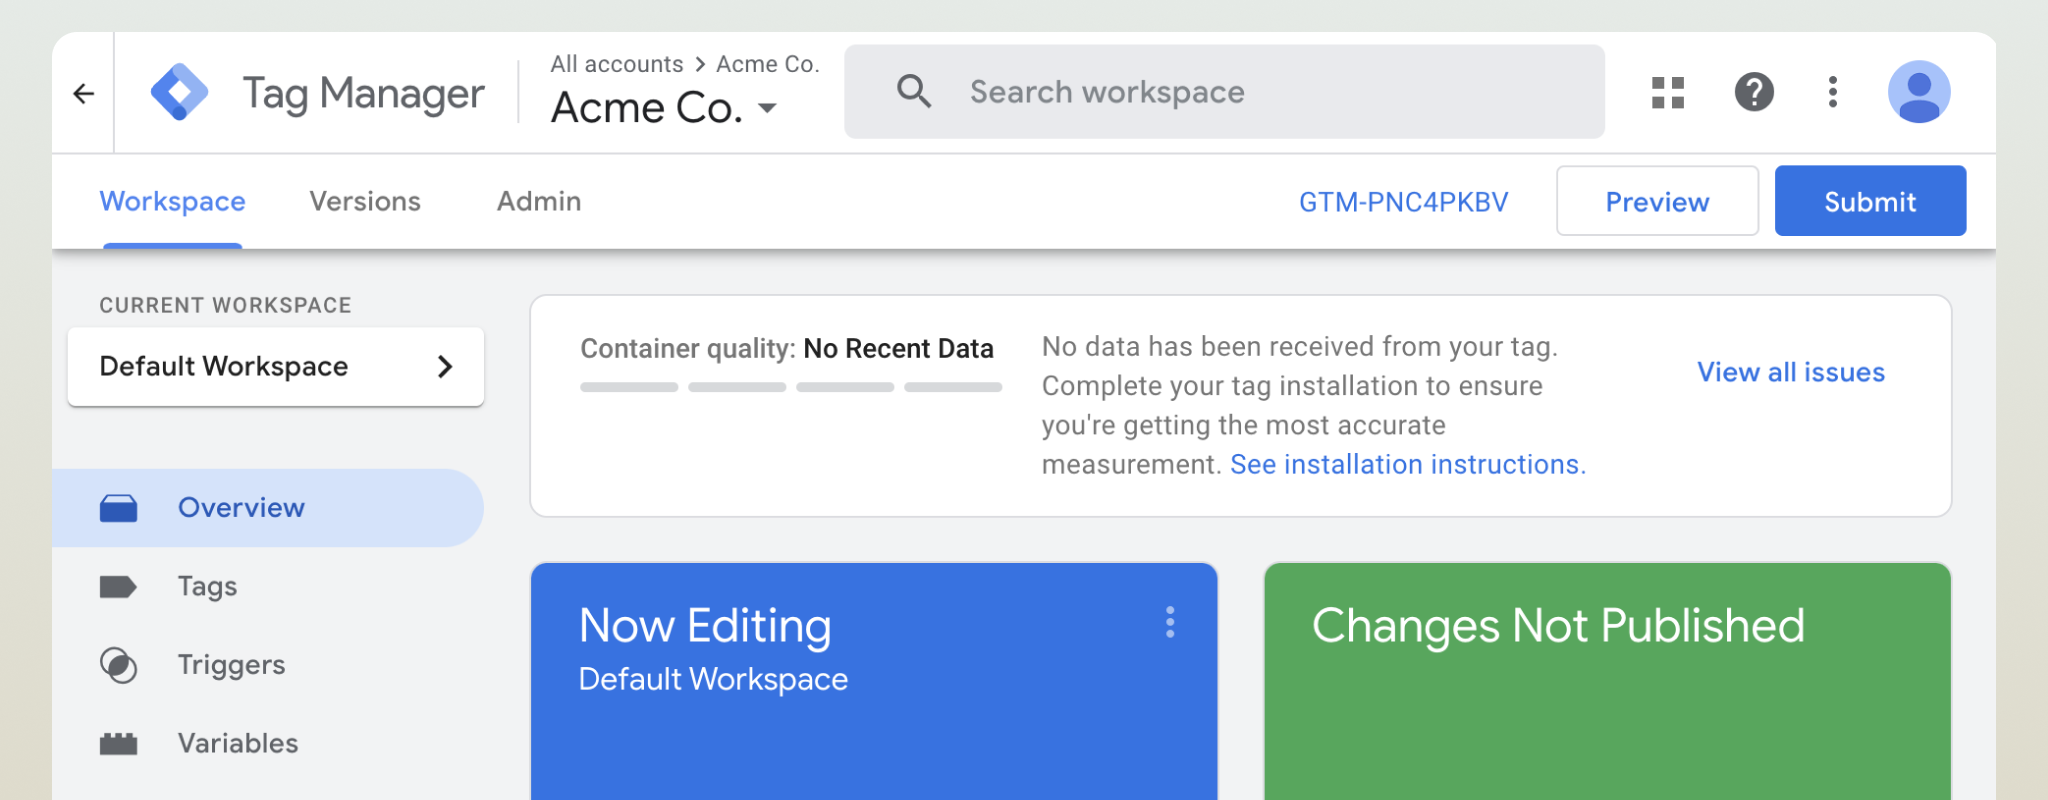Click the All accounts breadcrumb
This screenshot has height=800, width=2048.
(617, 64)
